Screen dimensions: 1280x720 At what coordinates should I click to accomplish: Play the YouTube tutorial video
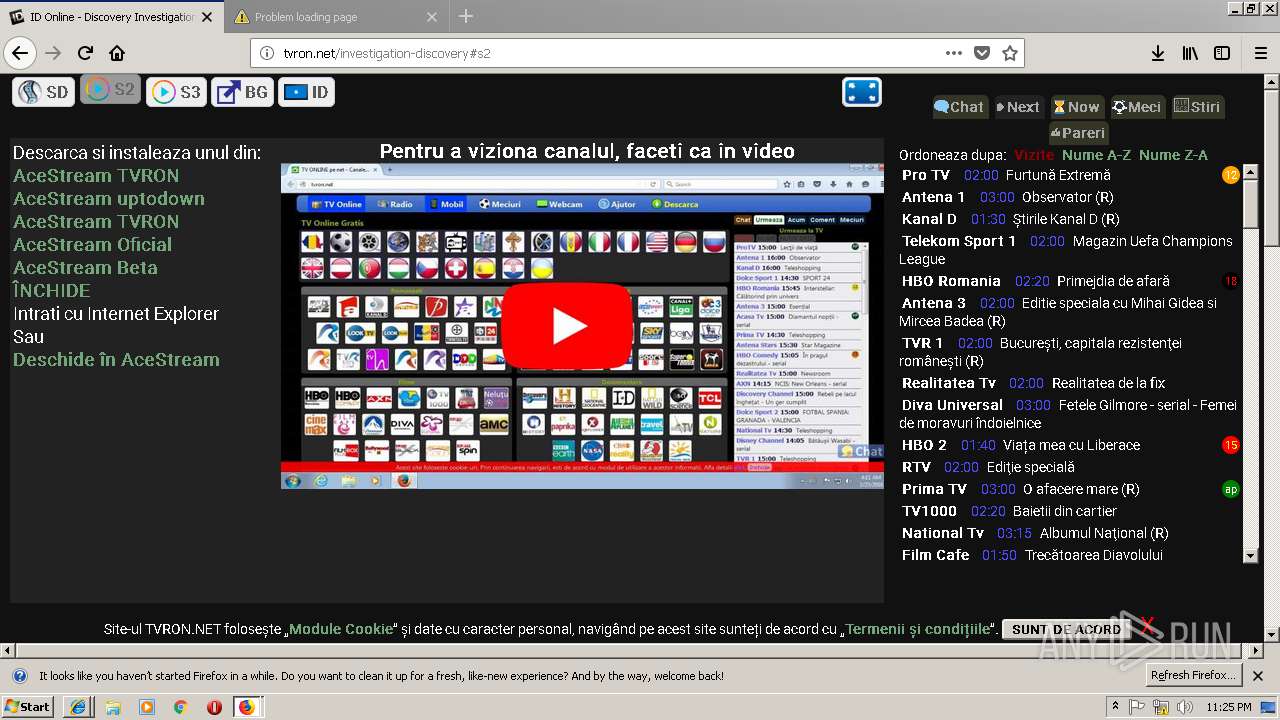point(568,326)
